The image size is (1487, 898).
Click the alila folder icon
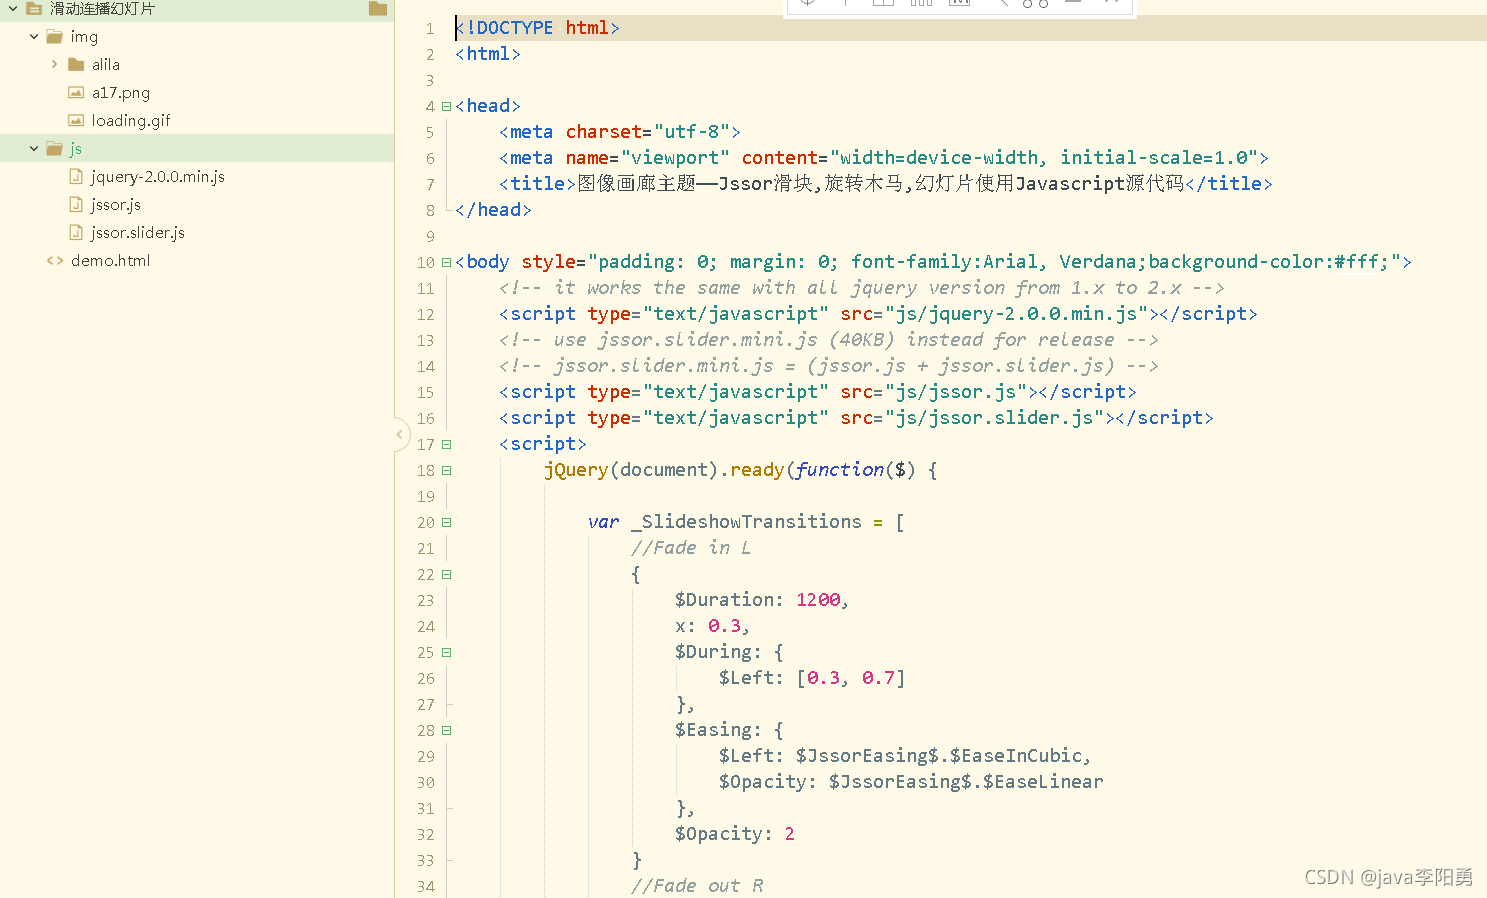(x=76, y=64)
